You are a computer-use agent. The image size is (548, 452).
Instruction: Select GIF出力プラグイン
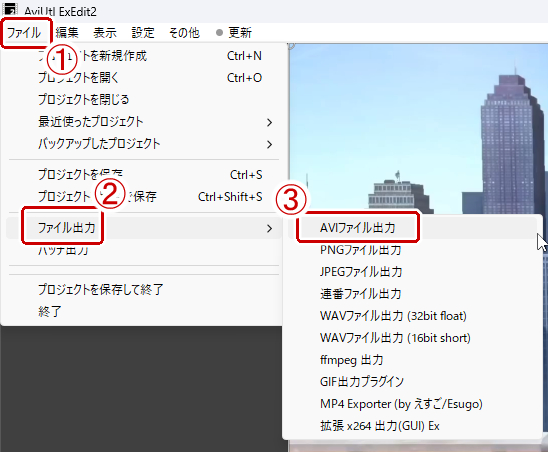pyautogui.click(x=412, y=382)
